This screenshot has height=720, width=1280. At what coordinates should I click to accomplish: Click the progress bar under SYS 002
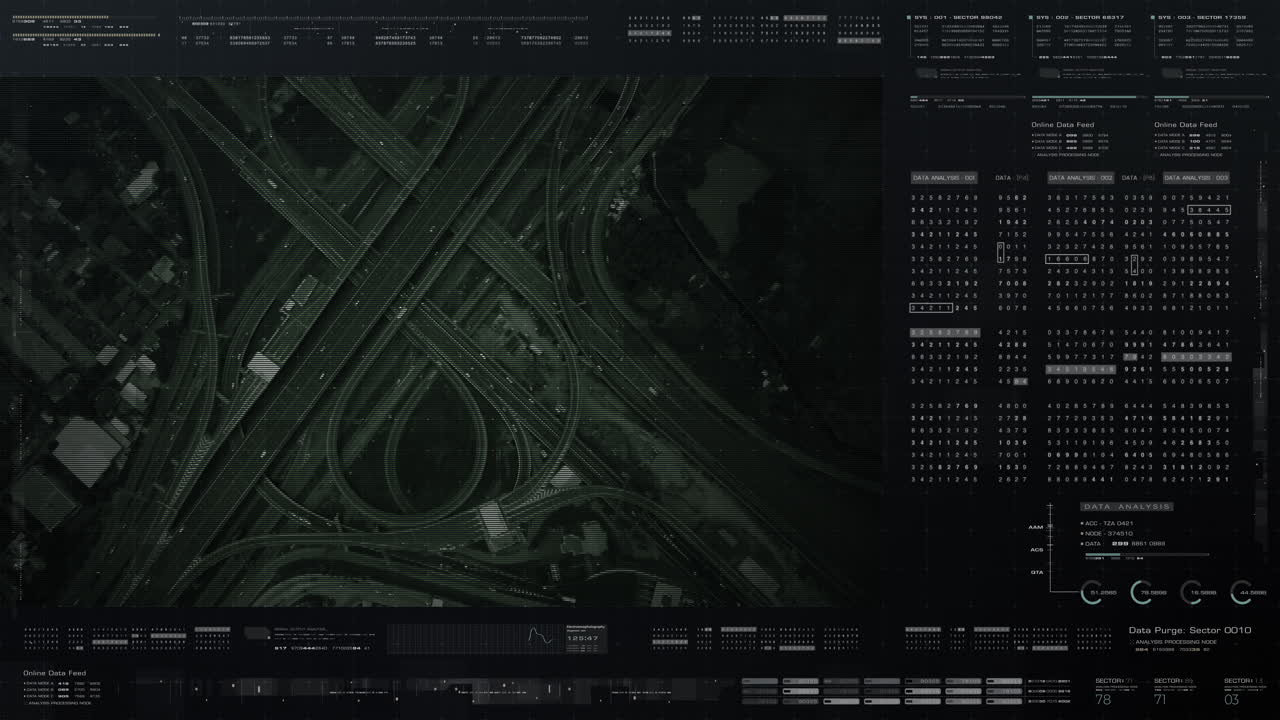click(1085, 96)
